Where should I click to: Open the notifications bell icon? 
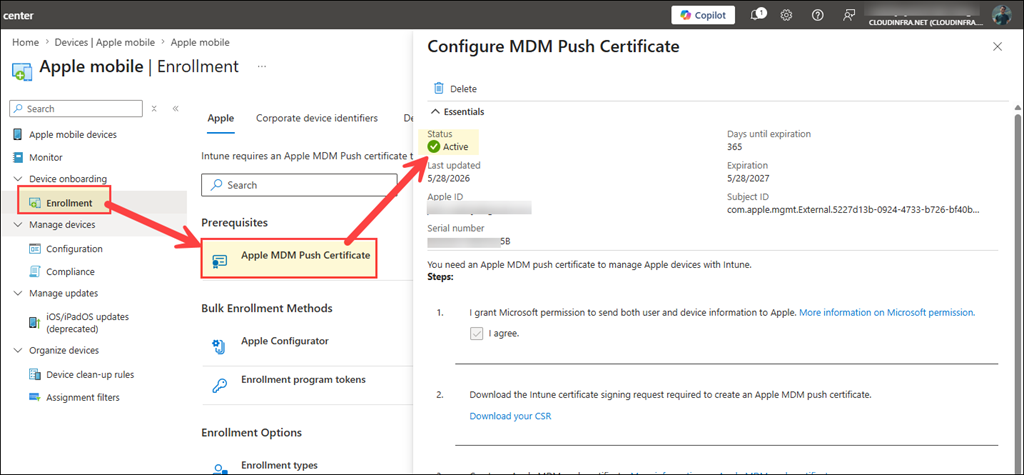(x=758, y=15)
